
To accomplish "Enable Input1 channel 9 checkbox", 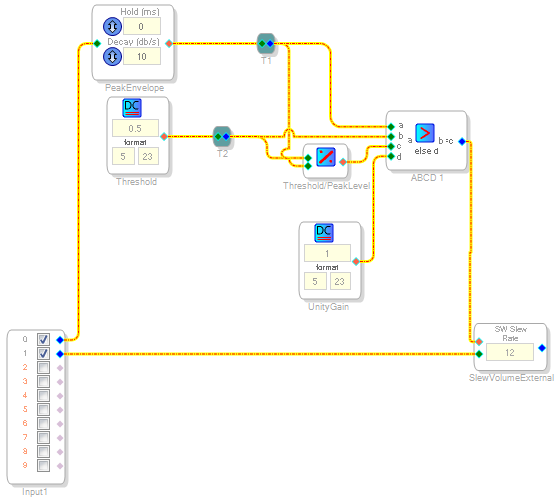I will [x=43, y=465].
